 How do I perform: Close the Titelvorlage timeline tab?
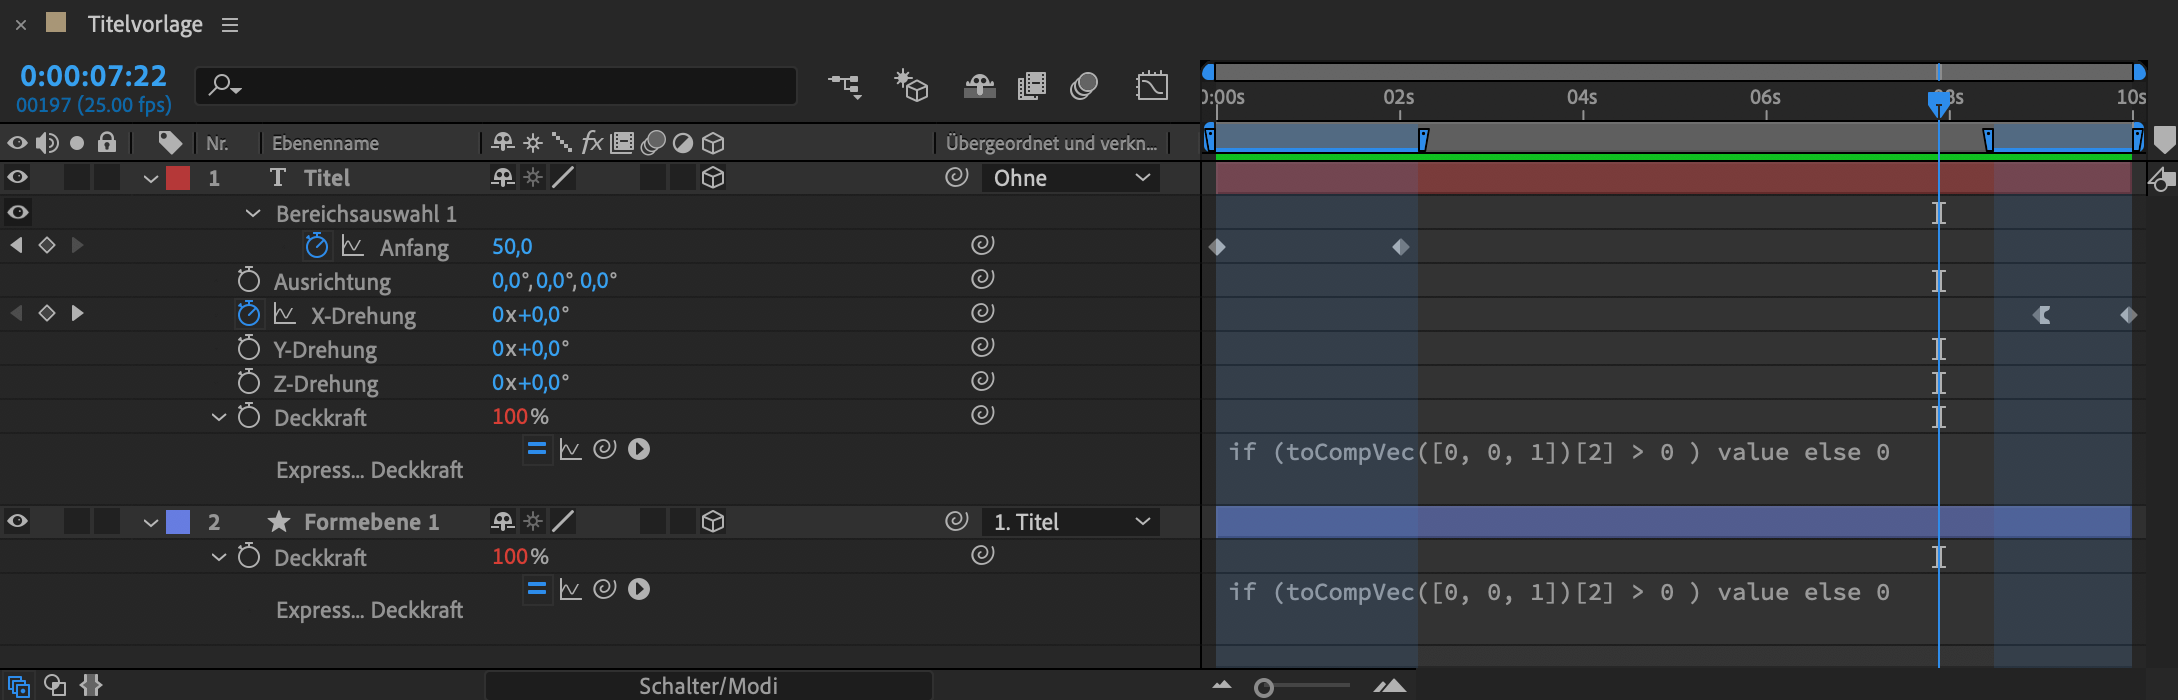click(21, 25)
